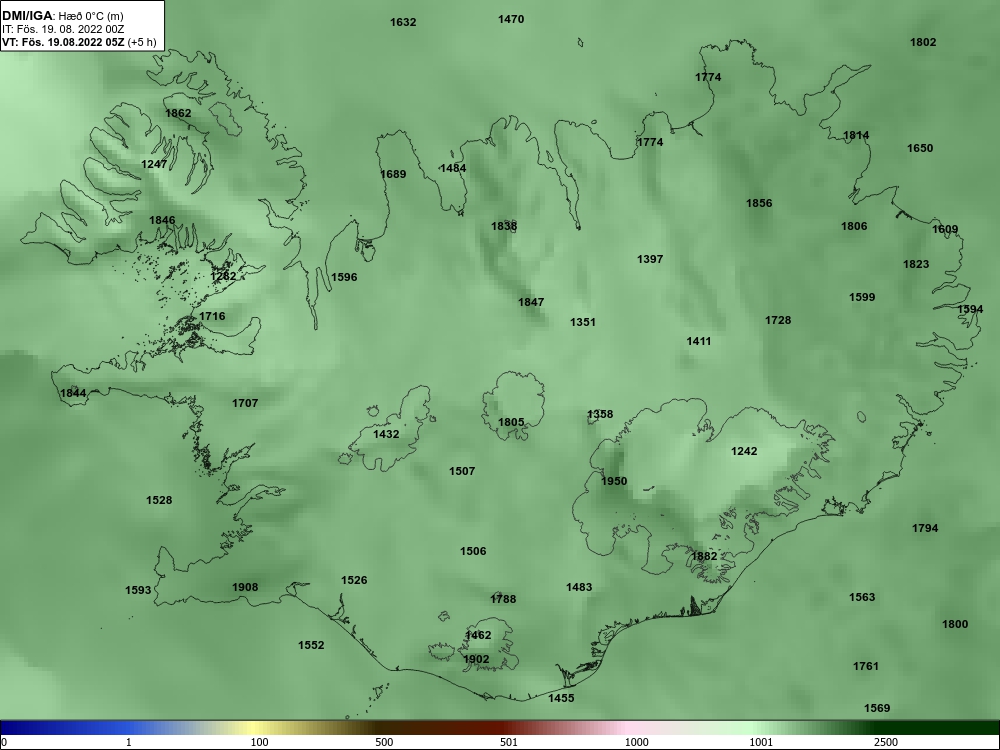Select the 1794 offshore value
The width and height of the screenshot is (1000, 750).
coord(925,528)
